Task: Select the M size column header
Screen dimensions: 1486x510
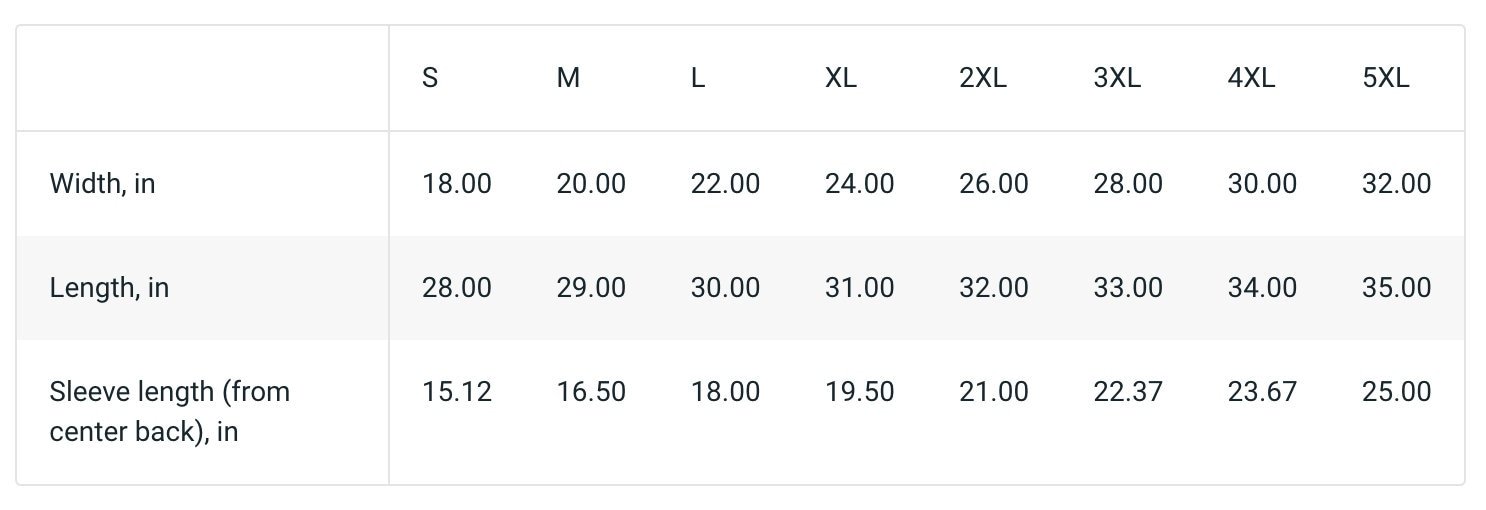Action: tap(568, 78)
